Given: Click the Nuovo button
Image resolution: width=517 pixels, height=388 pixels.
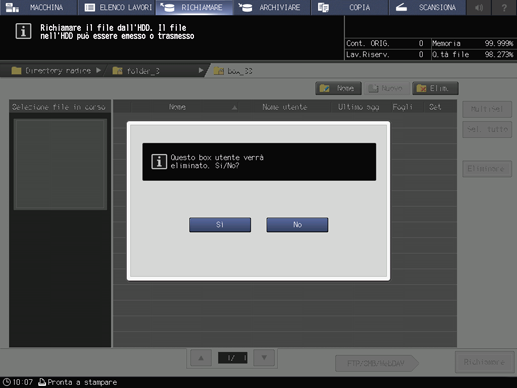Looking at the screenshot, I should point(386,88).
